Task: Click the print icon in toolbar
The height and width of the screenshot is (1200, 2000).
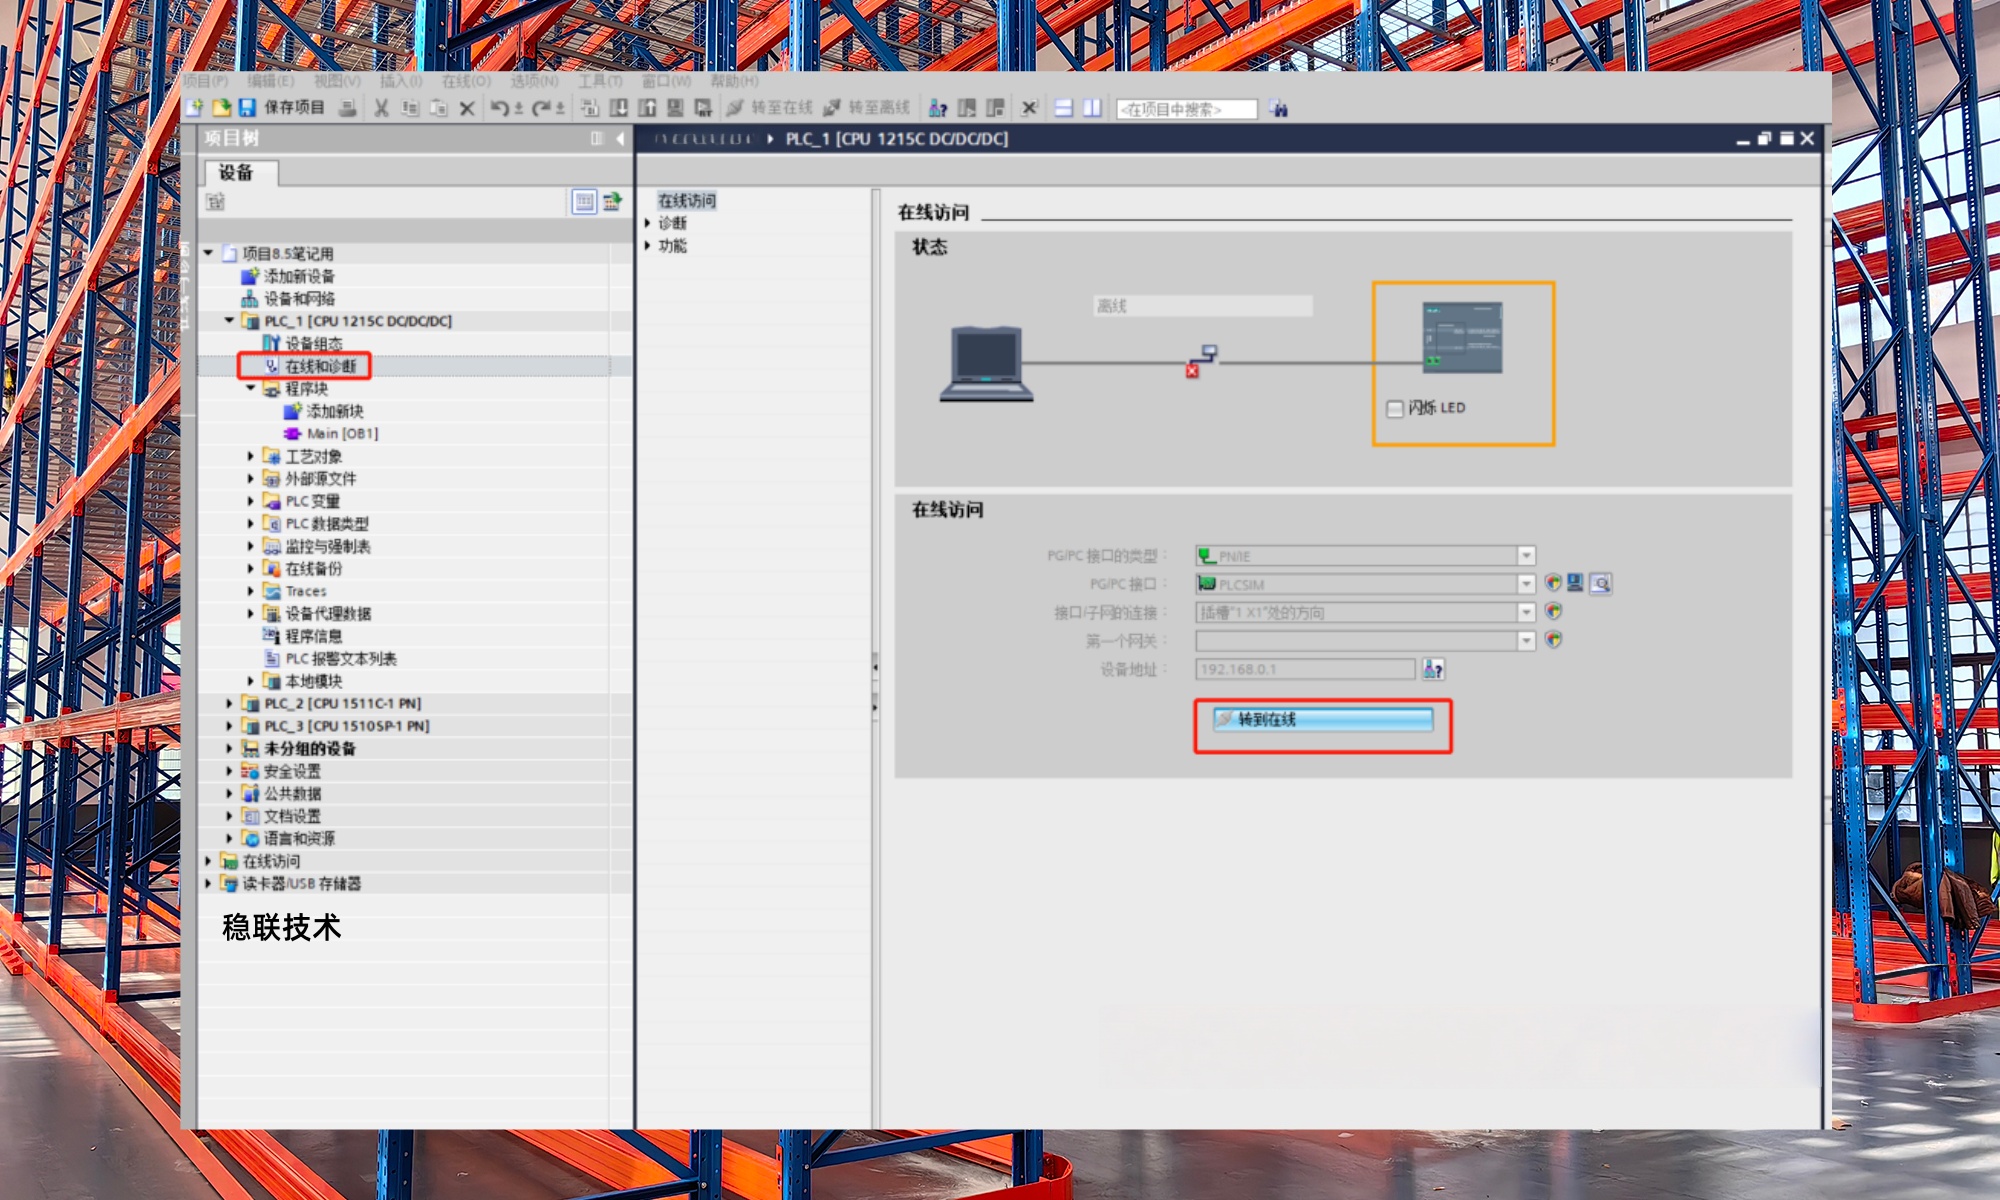Action: (x=347, y=108)
